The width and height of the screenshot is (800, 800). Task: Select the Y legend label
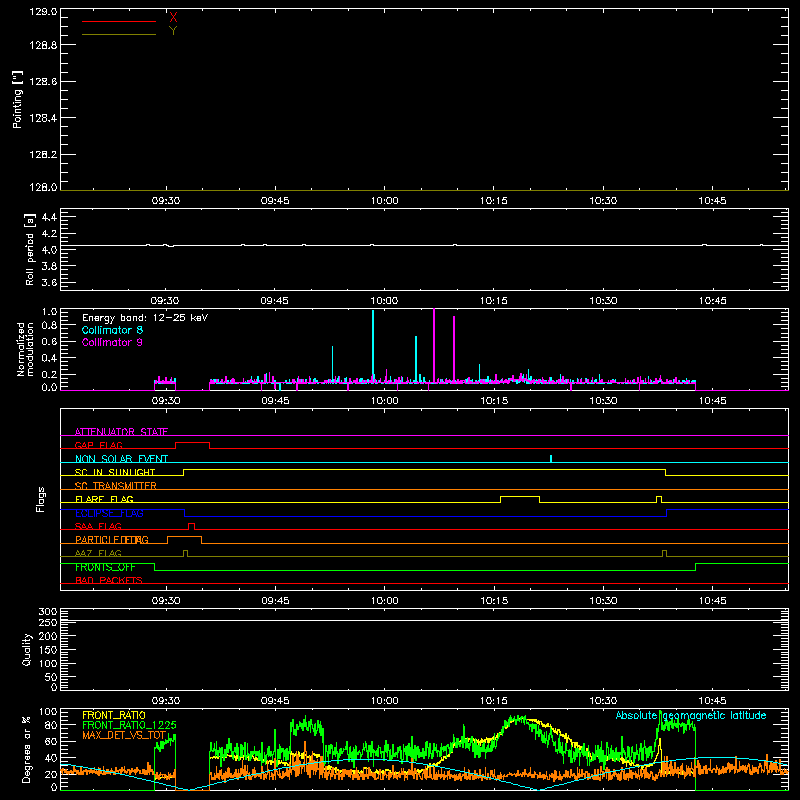pyautogui.click(x=173, y=31)
